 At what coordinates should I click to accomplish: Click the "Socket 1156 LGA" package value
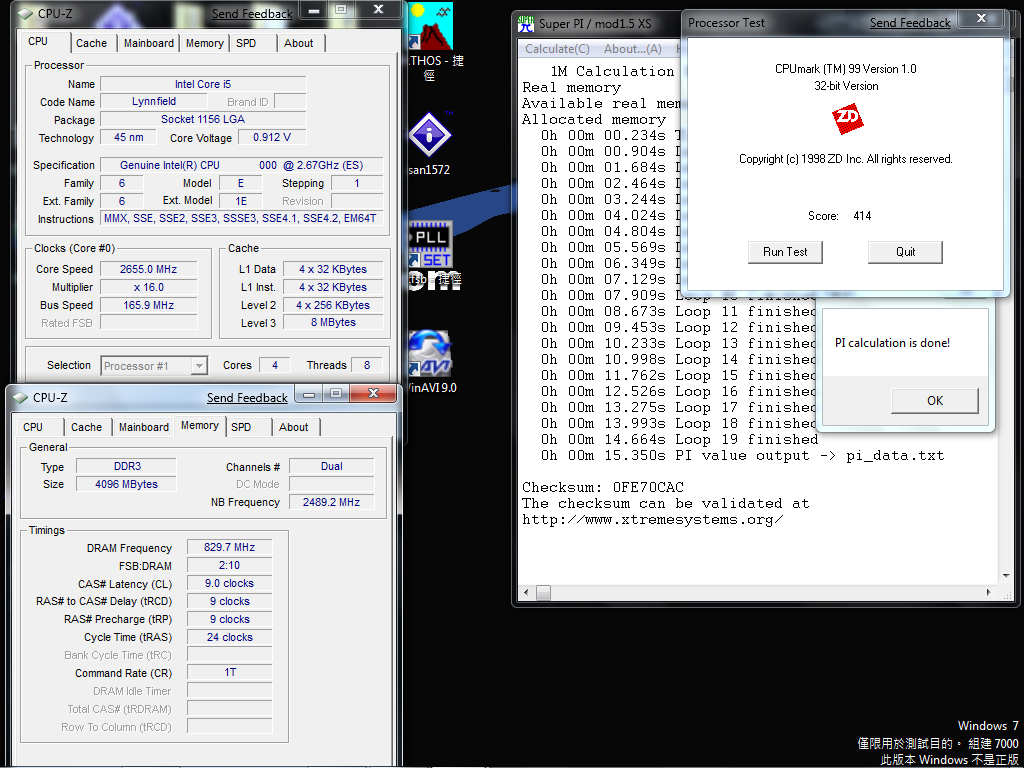point(203,120)
